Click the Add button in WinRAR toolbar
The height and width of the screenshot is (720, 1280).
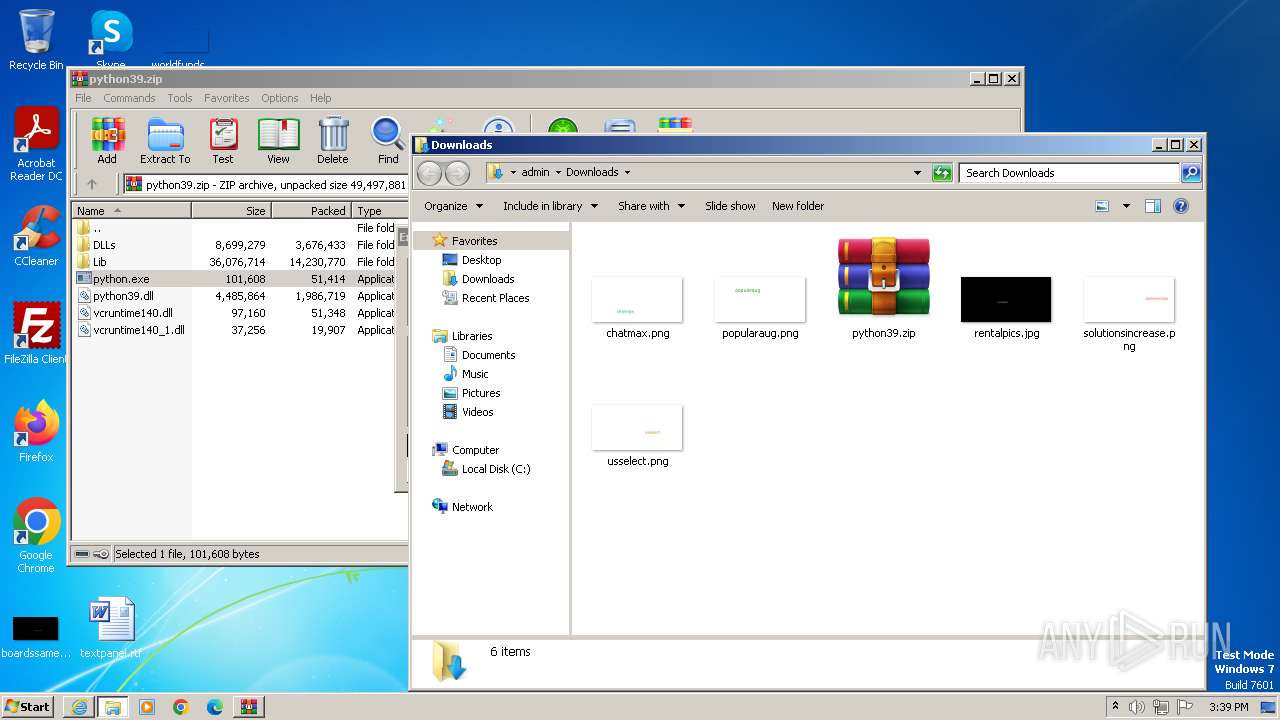pyautogui.click(x=107, y=140)
